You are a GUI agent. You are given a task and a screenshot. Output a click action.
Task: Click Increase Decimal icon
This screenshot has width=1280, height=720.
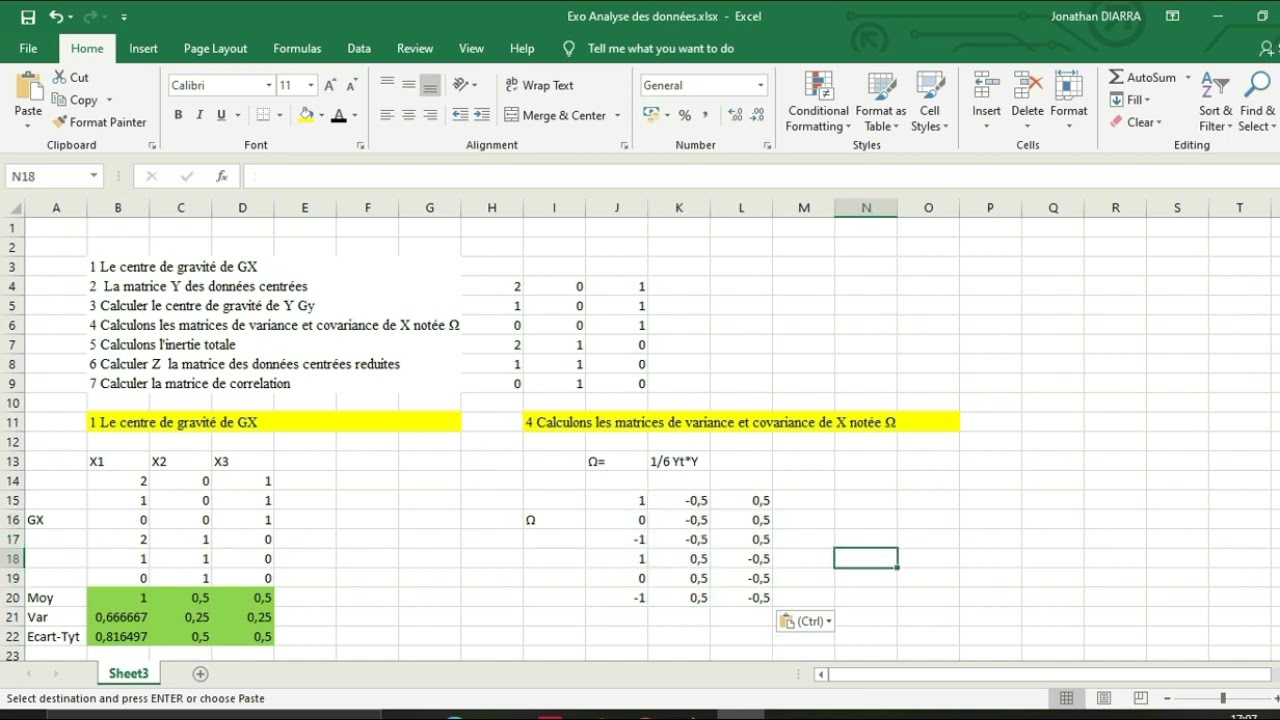click(736, 115)
